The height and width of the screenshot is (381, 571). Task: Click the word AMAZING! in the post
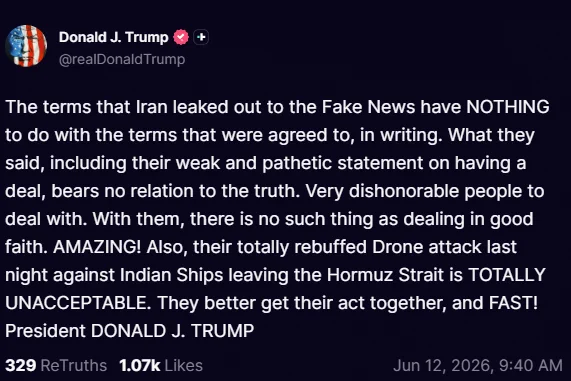(x=97, y=247)
